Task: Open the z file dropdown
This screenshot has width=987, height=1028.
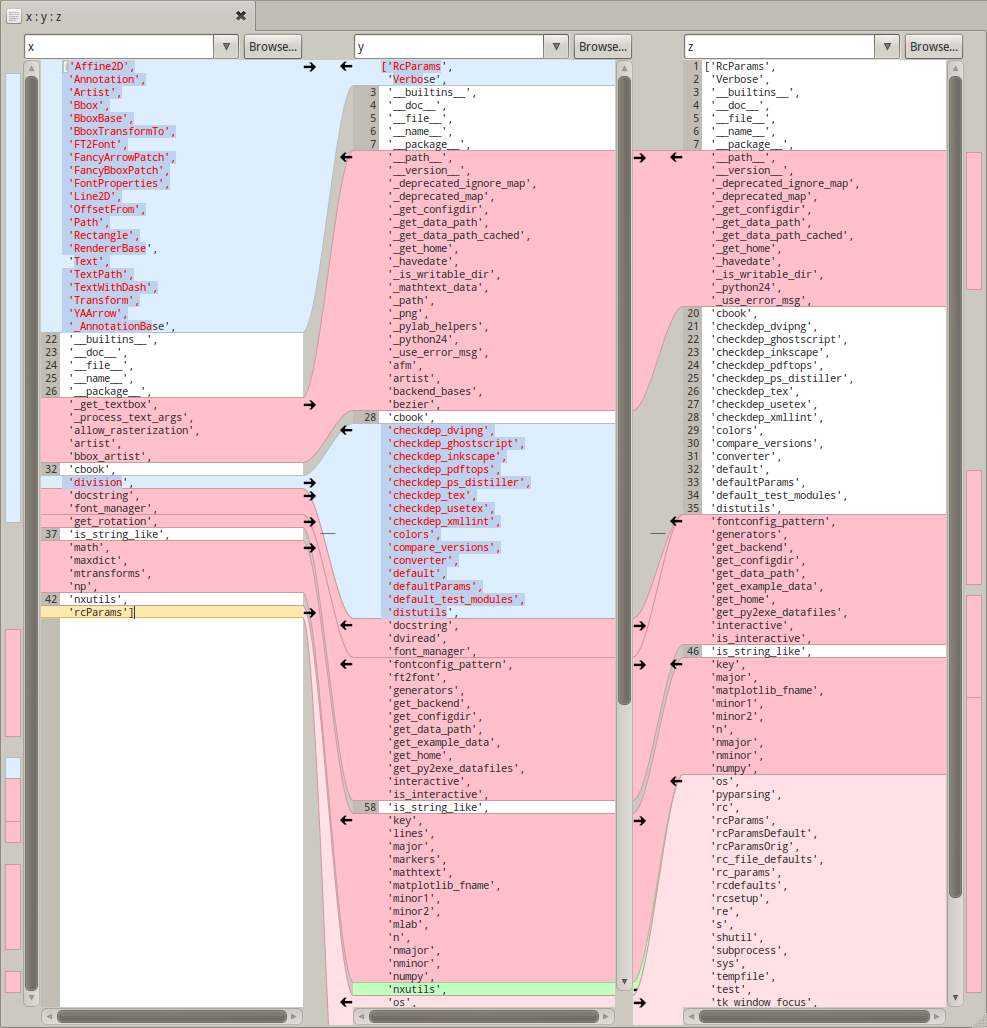Action: point(887,47)
